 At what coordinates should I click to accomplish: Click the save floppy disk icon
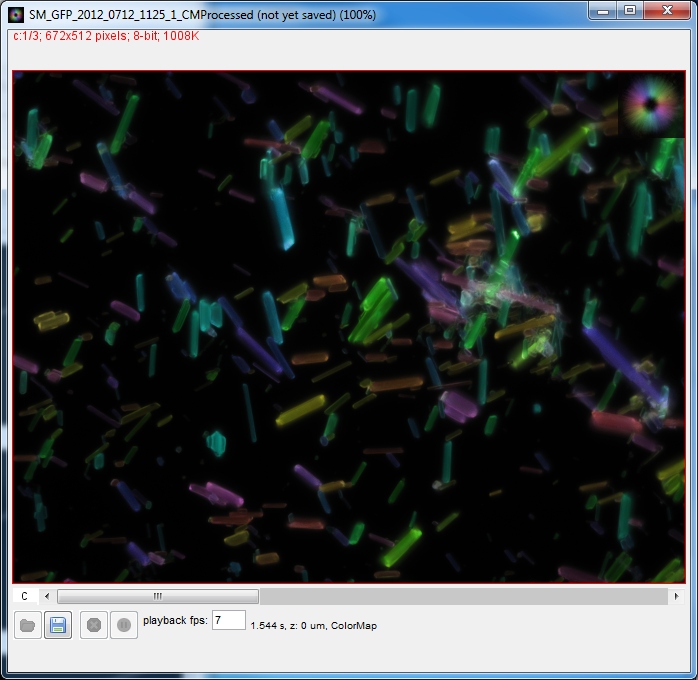coord(58,625)
